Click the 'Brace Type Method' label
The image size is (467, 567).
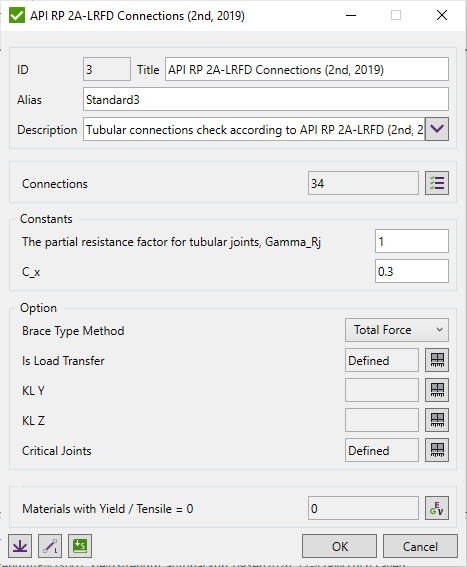[73, 331]
